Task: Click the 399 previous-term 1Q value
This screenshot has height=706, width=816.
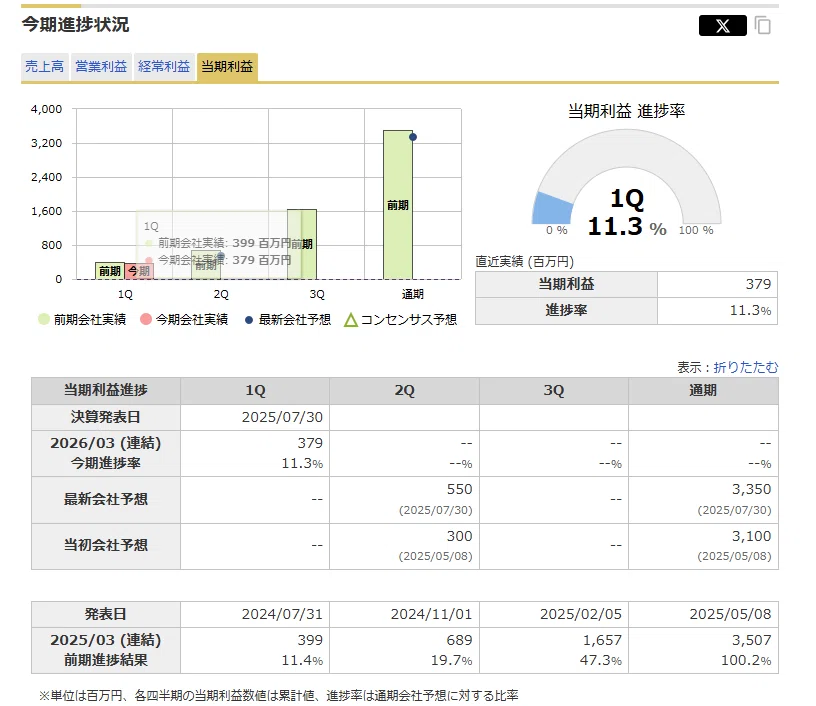Action: pos(310,640)
